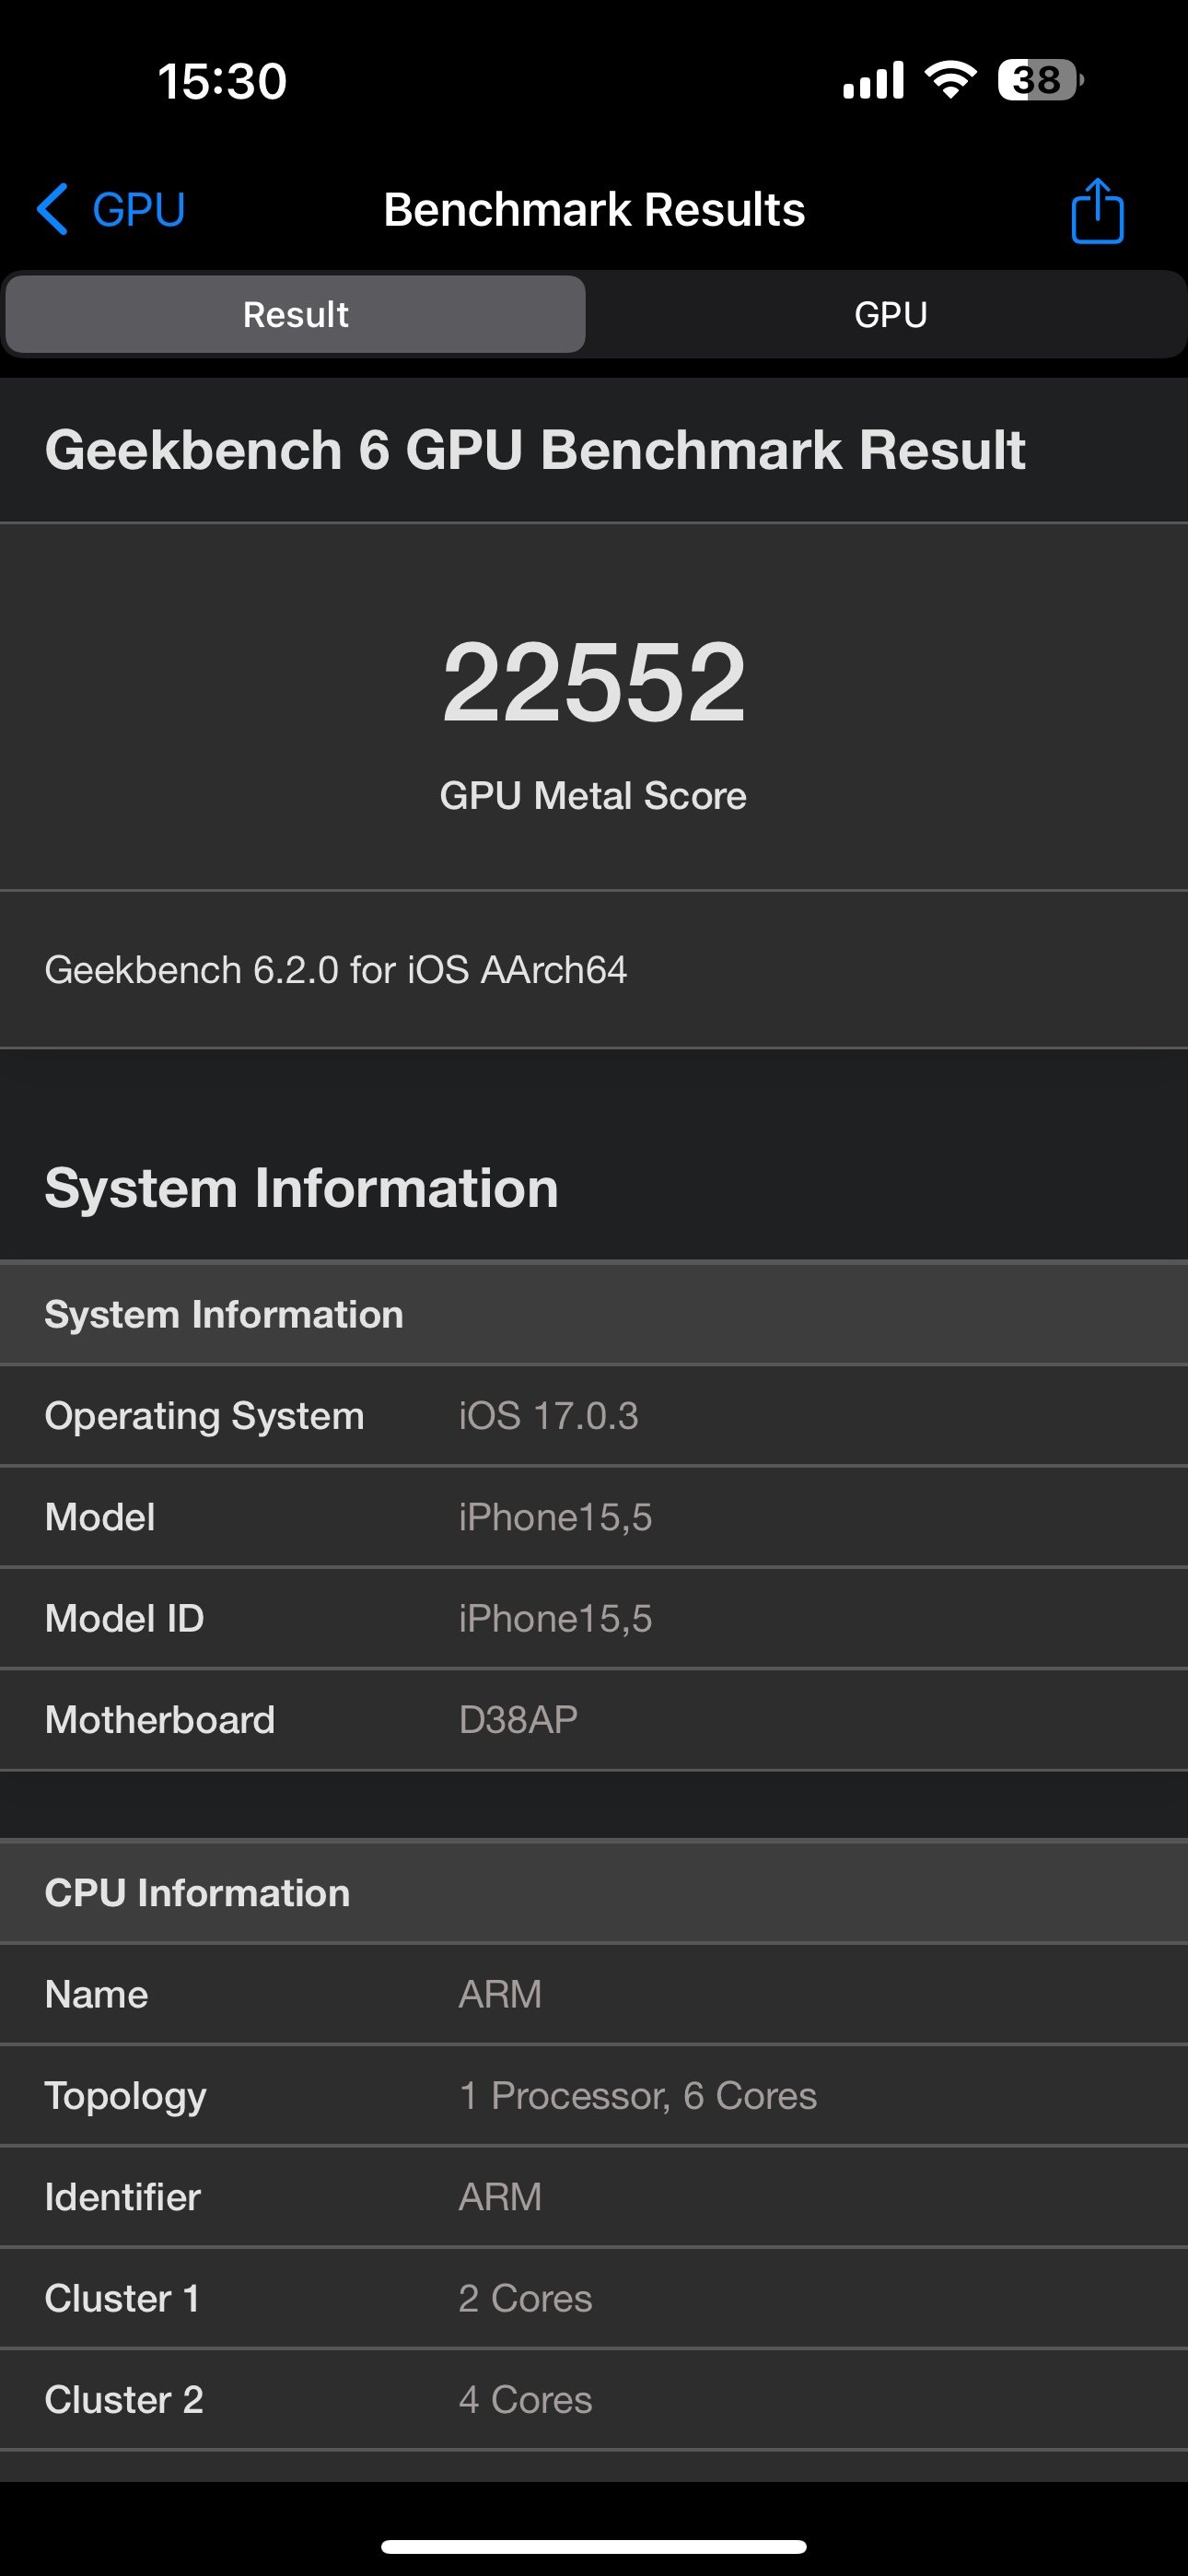Tap the Model ID row
1188x2576 pixels.
point(594,1618)
